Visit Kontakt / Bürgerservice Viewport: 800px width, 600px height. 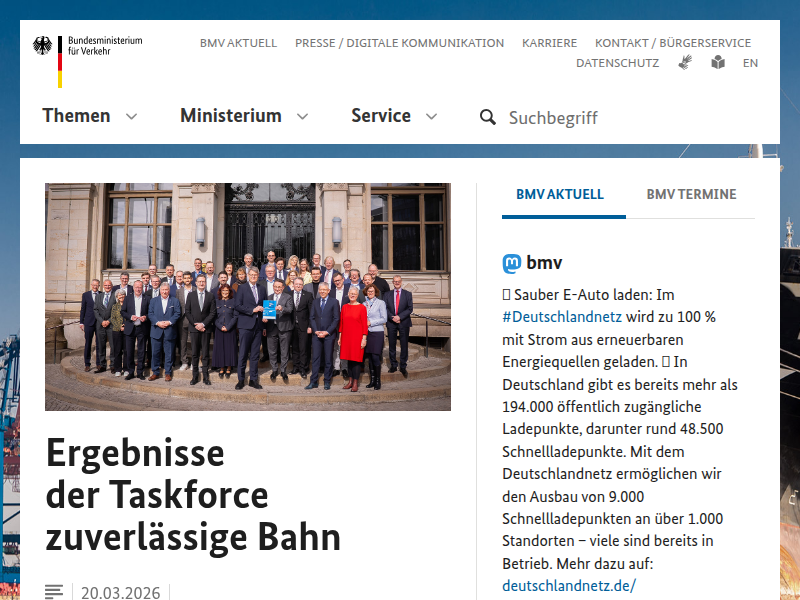point(672,43)
